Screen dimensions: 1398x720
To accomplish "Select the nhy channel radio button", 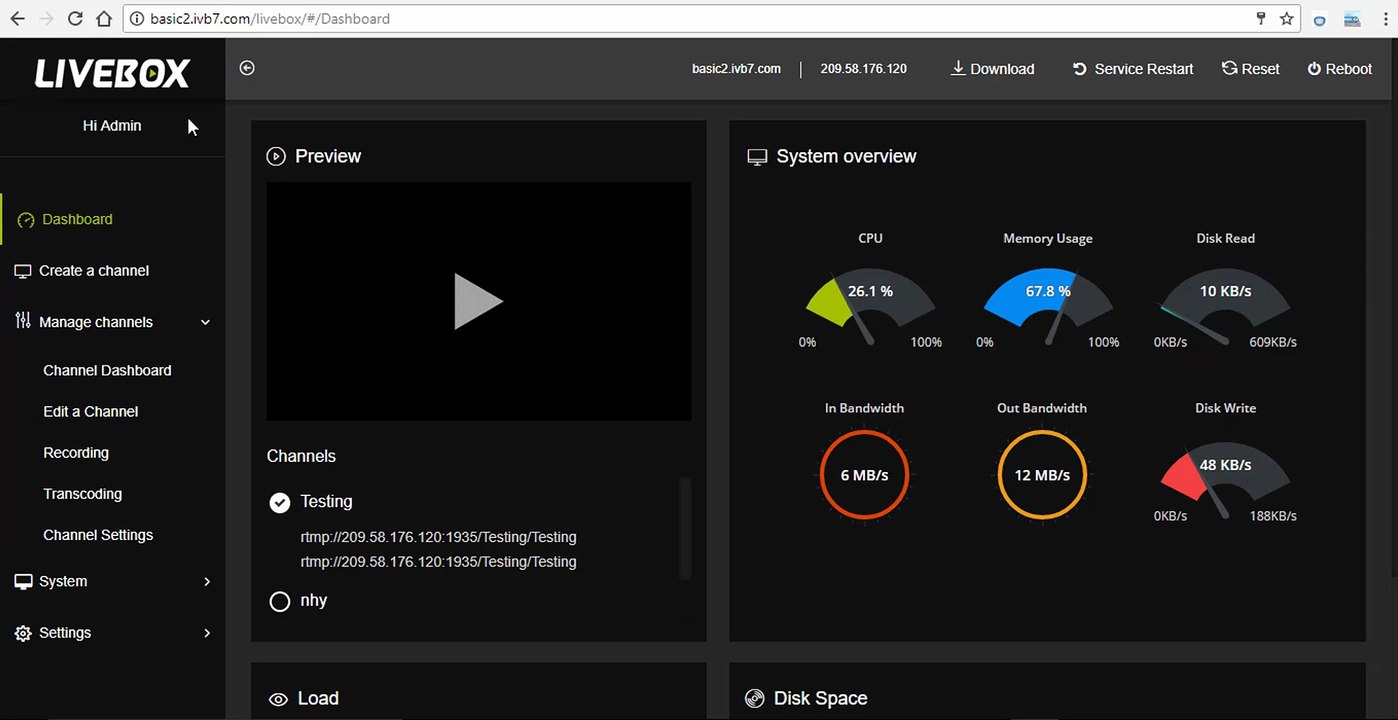I will point(280,601).
